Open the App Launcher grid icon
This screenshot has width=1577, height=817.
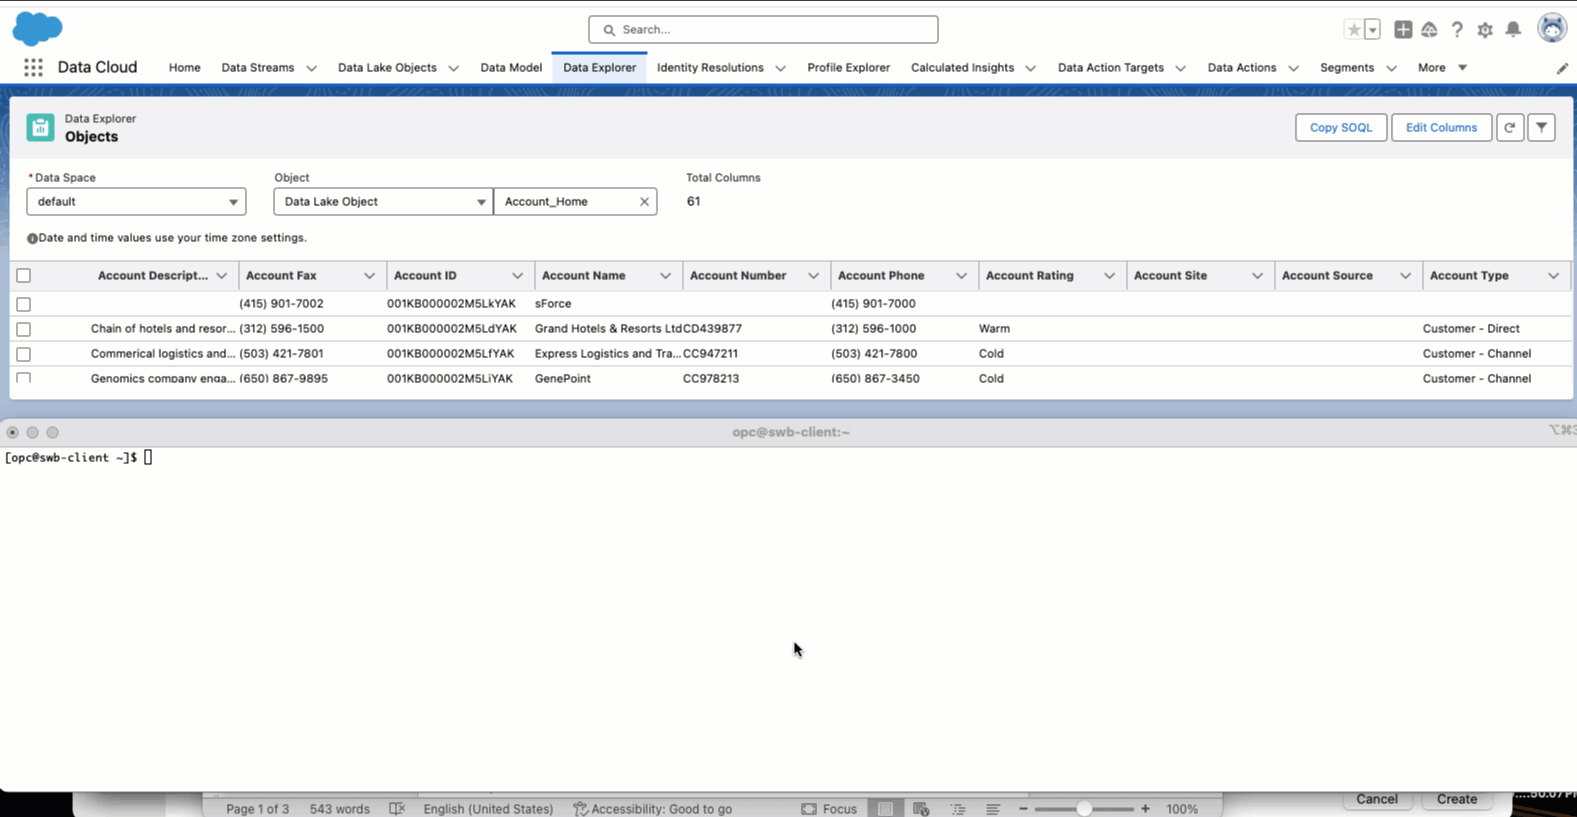pyautogui.click(x=33, y=67)
